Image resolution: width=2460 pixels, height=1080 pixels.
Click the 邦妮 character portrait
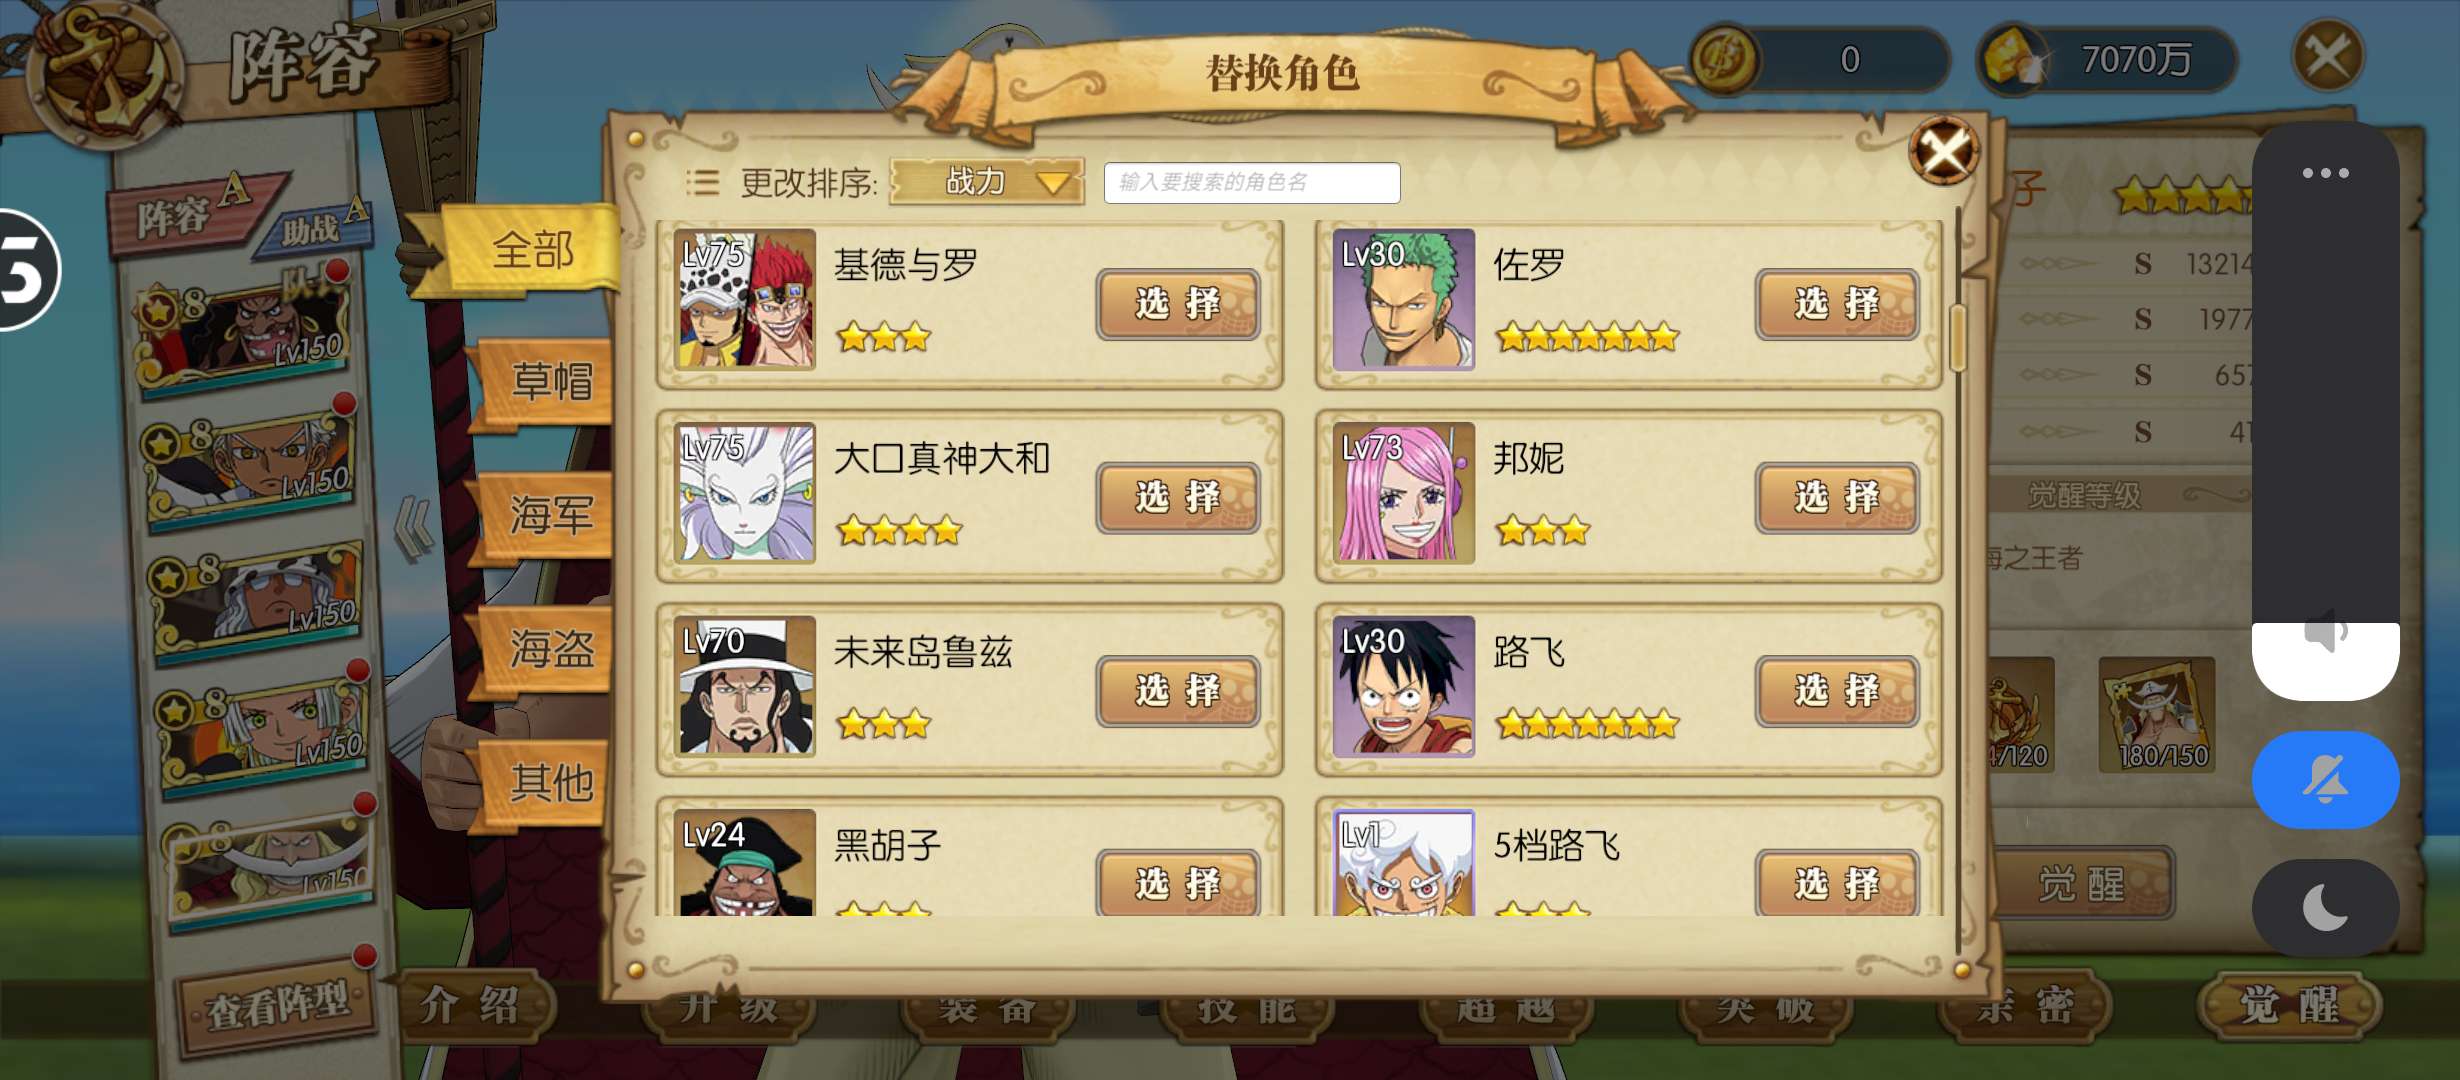click(x=1403, y=492)
